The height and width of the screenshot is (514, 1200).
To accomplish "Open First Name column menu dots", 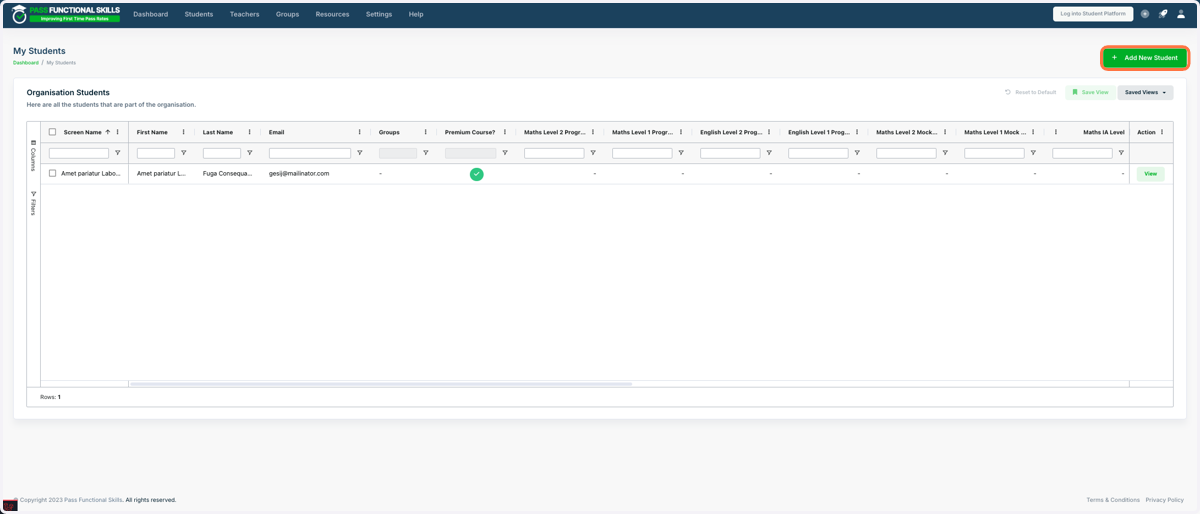I will click(x=184, y=132).
